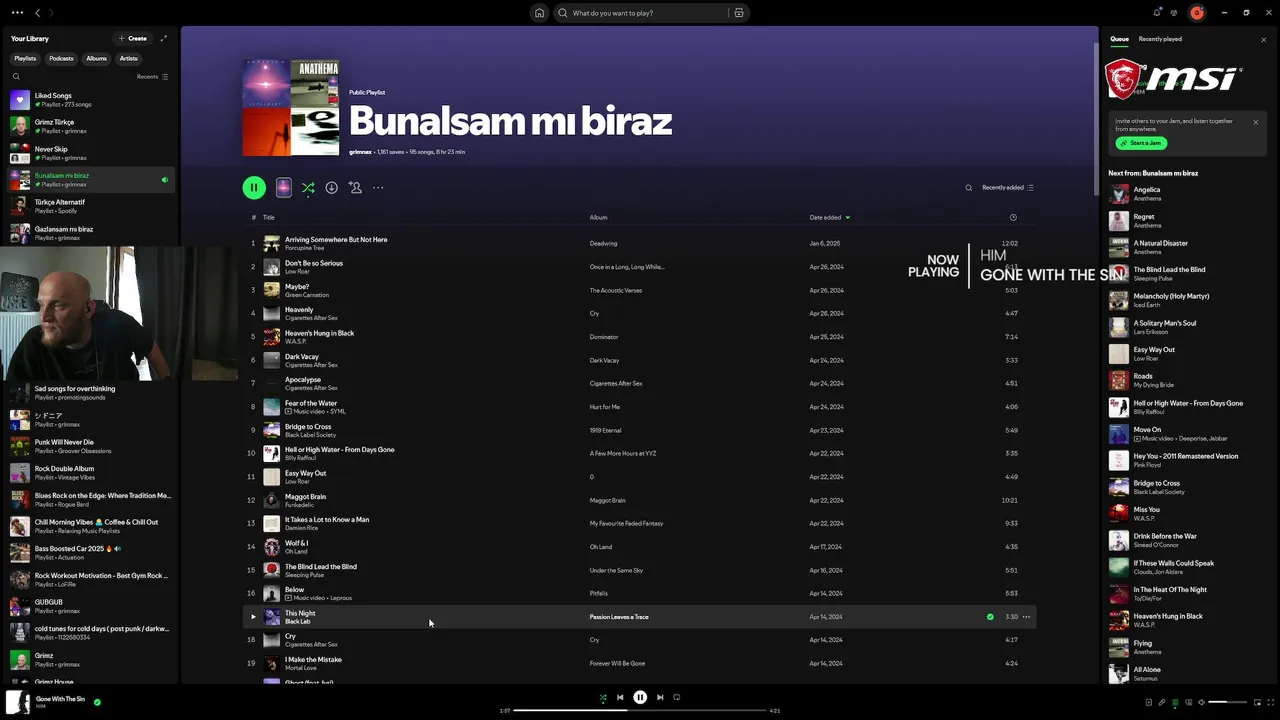This screenshot has height=720, width=1280.
Task: Open the playlist preview artwork icon
Action: click(284, 187)
